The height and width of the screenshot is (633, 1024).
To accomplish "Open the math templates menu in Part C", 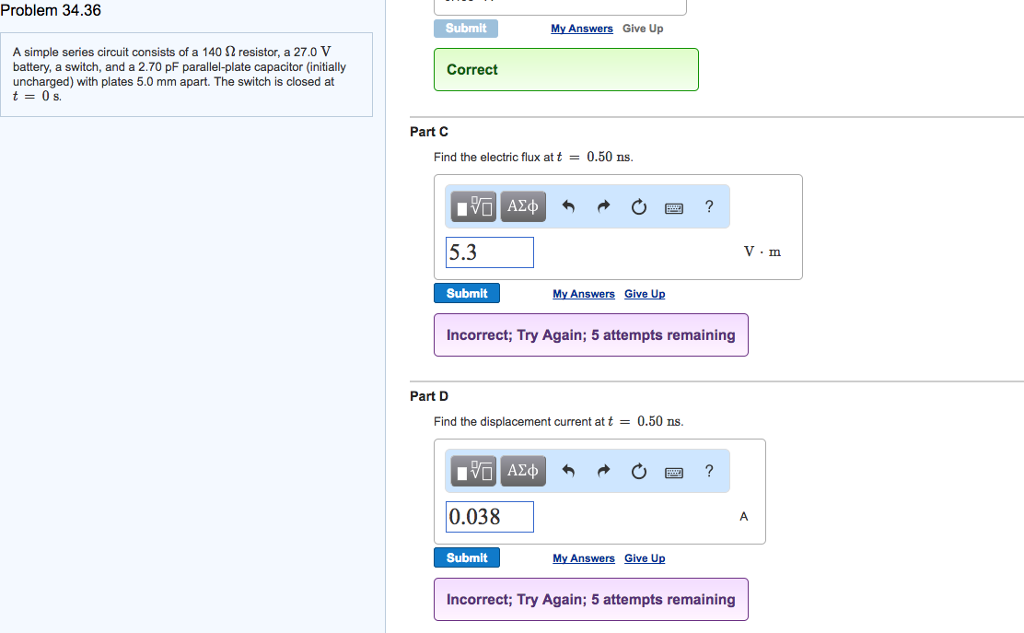I will click(472, 206).
